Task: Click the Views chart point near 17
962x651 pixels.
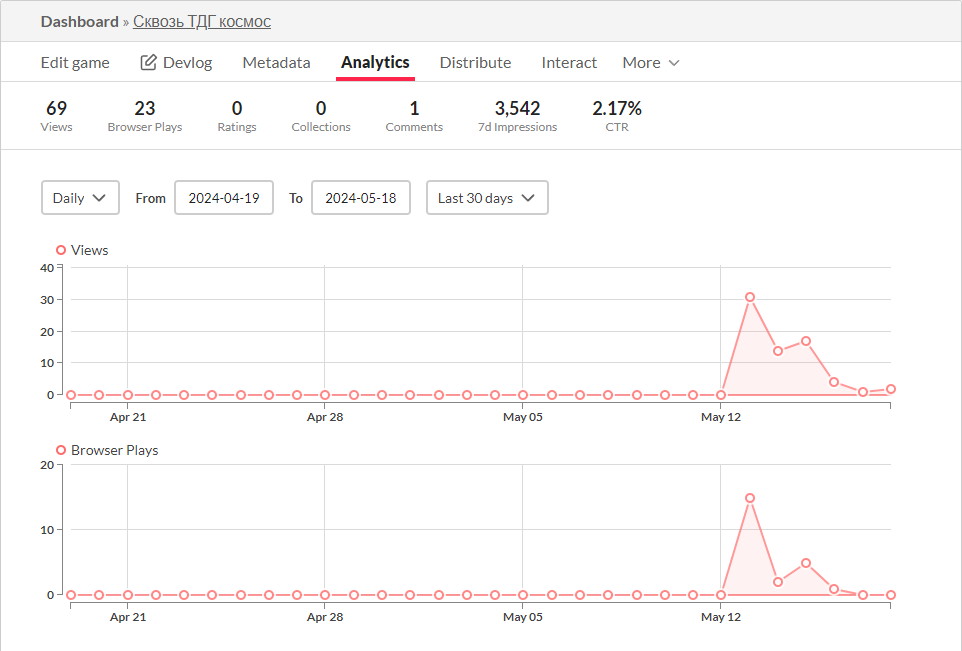Action: click(806, 341)
